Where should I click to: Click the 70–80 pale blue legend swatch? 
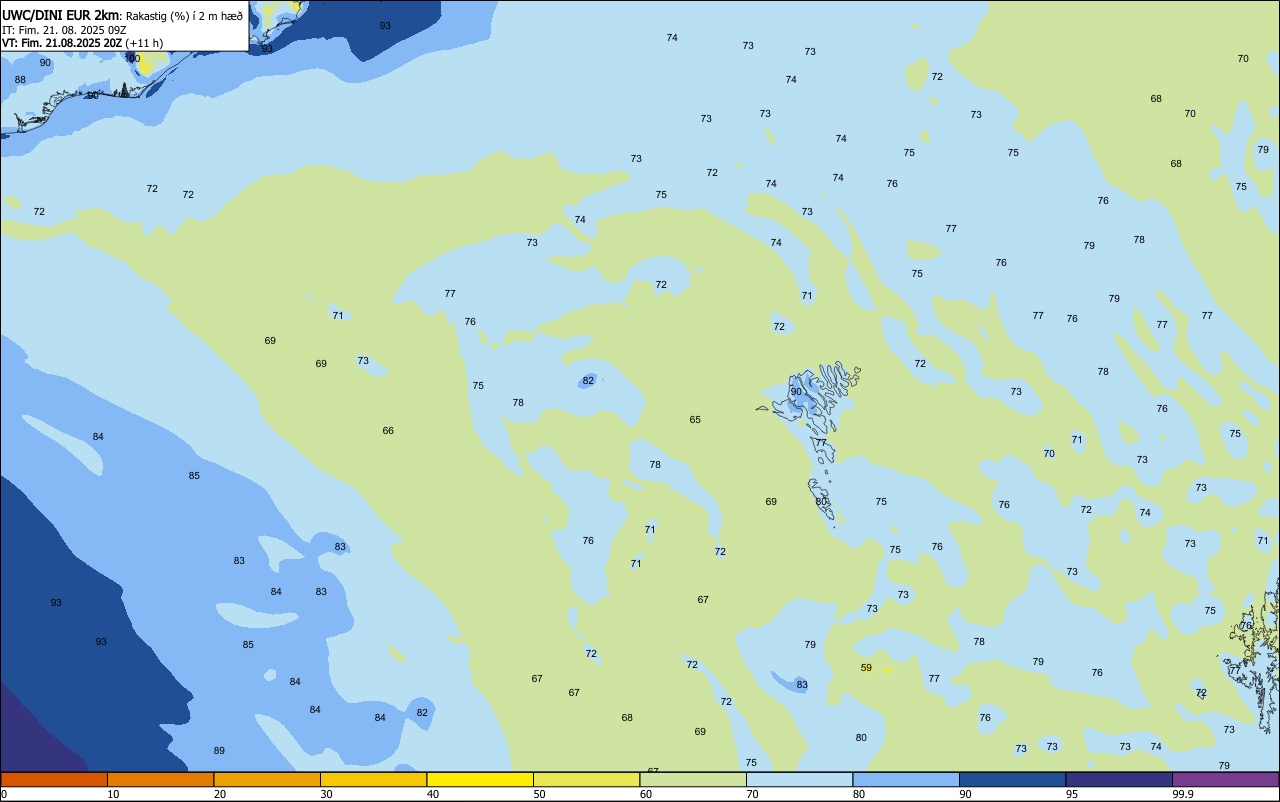coord(799,779)
